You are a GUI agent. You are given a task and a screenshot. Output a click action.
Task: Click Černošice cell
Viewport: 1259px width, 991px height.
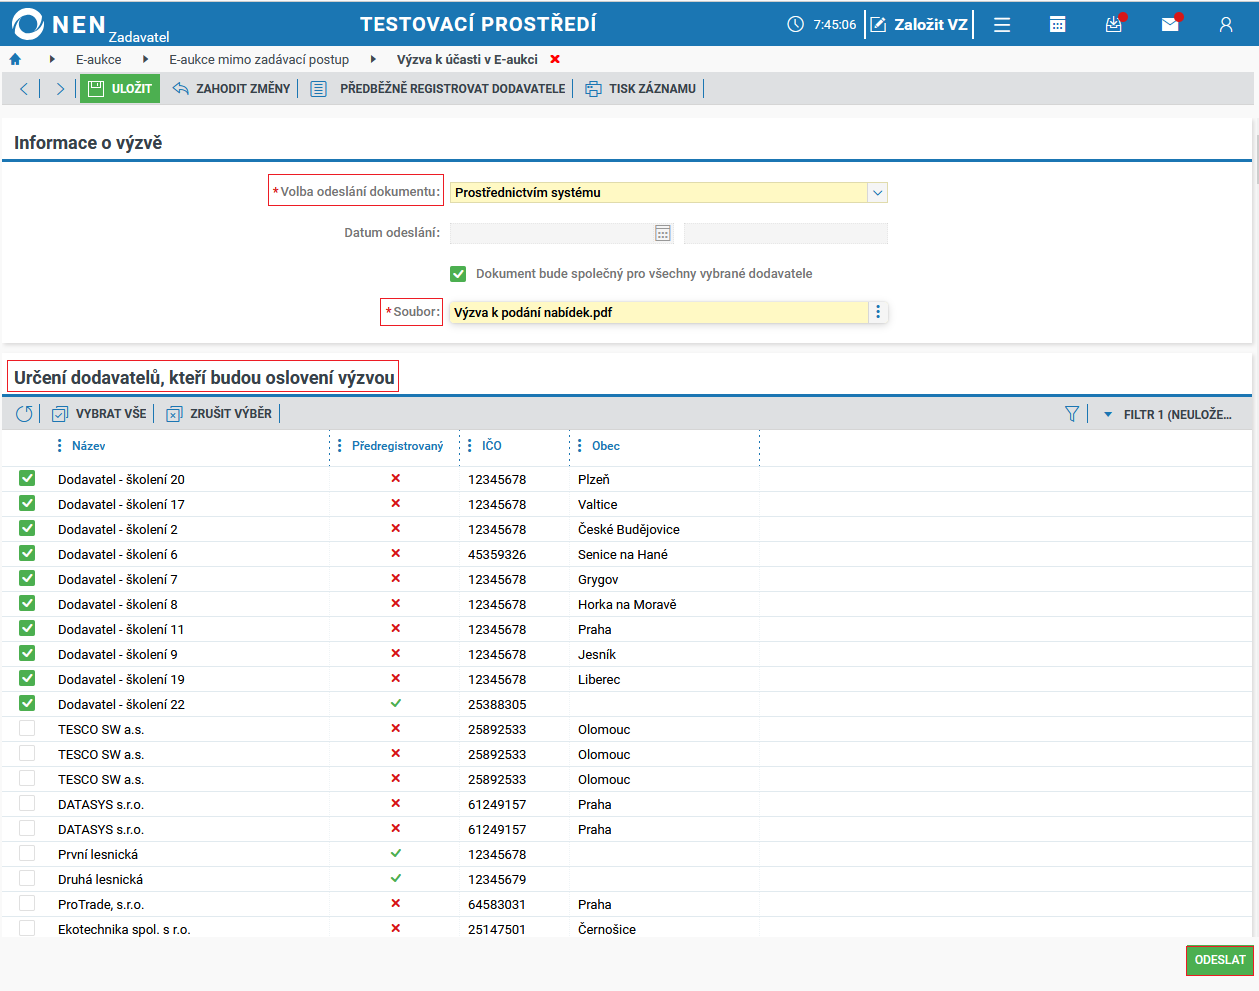click(x=607, y=929)
